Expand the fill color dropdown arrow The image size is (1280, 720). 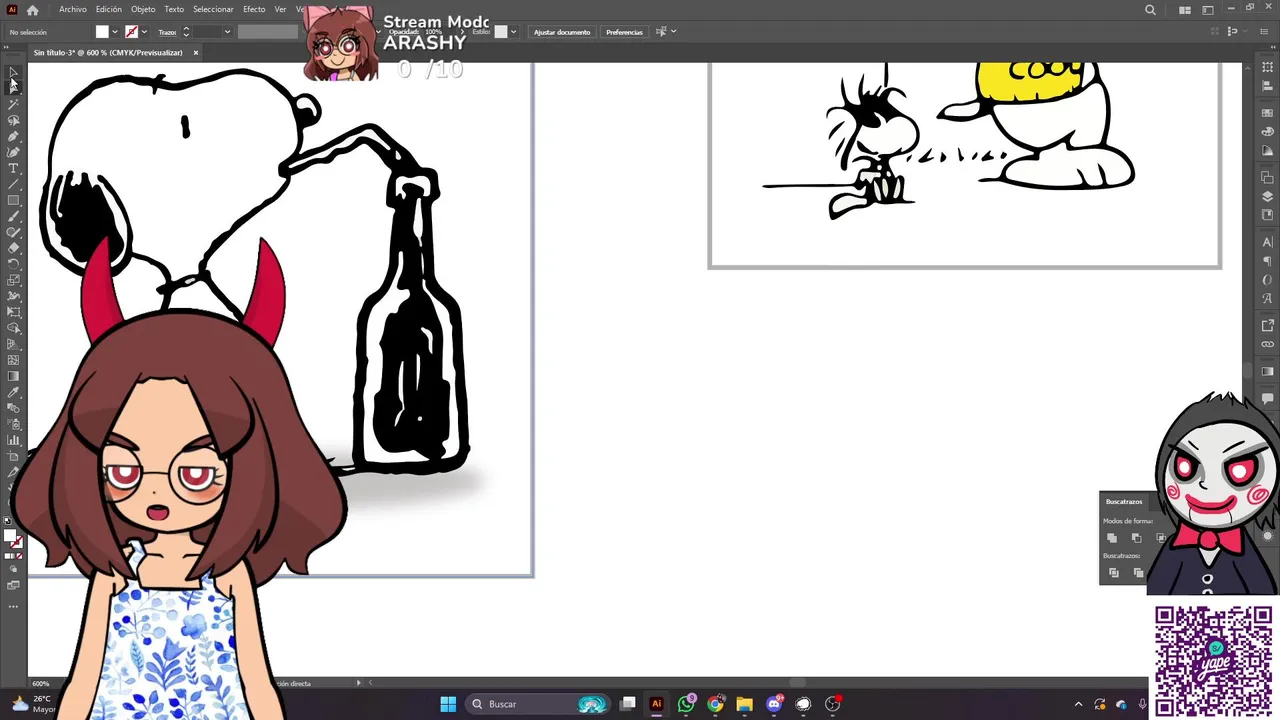click(115, 32)
